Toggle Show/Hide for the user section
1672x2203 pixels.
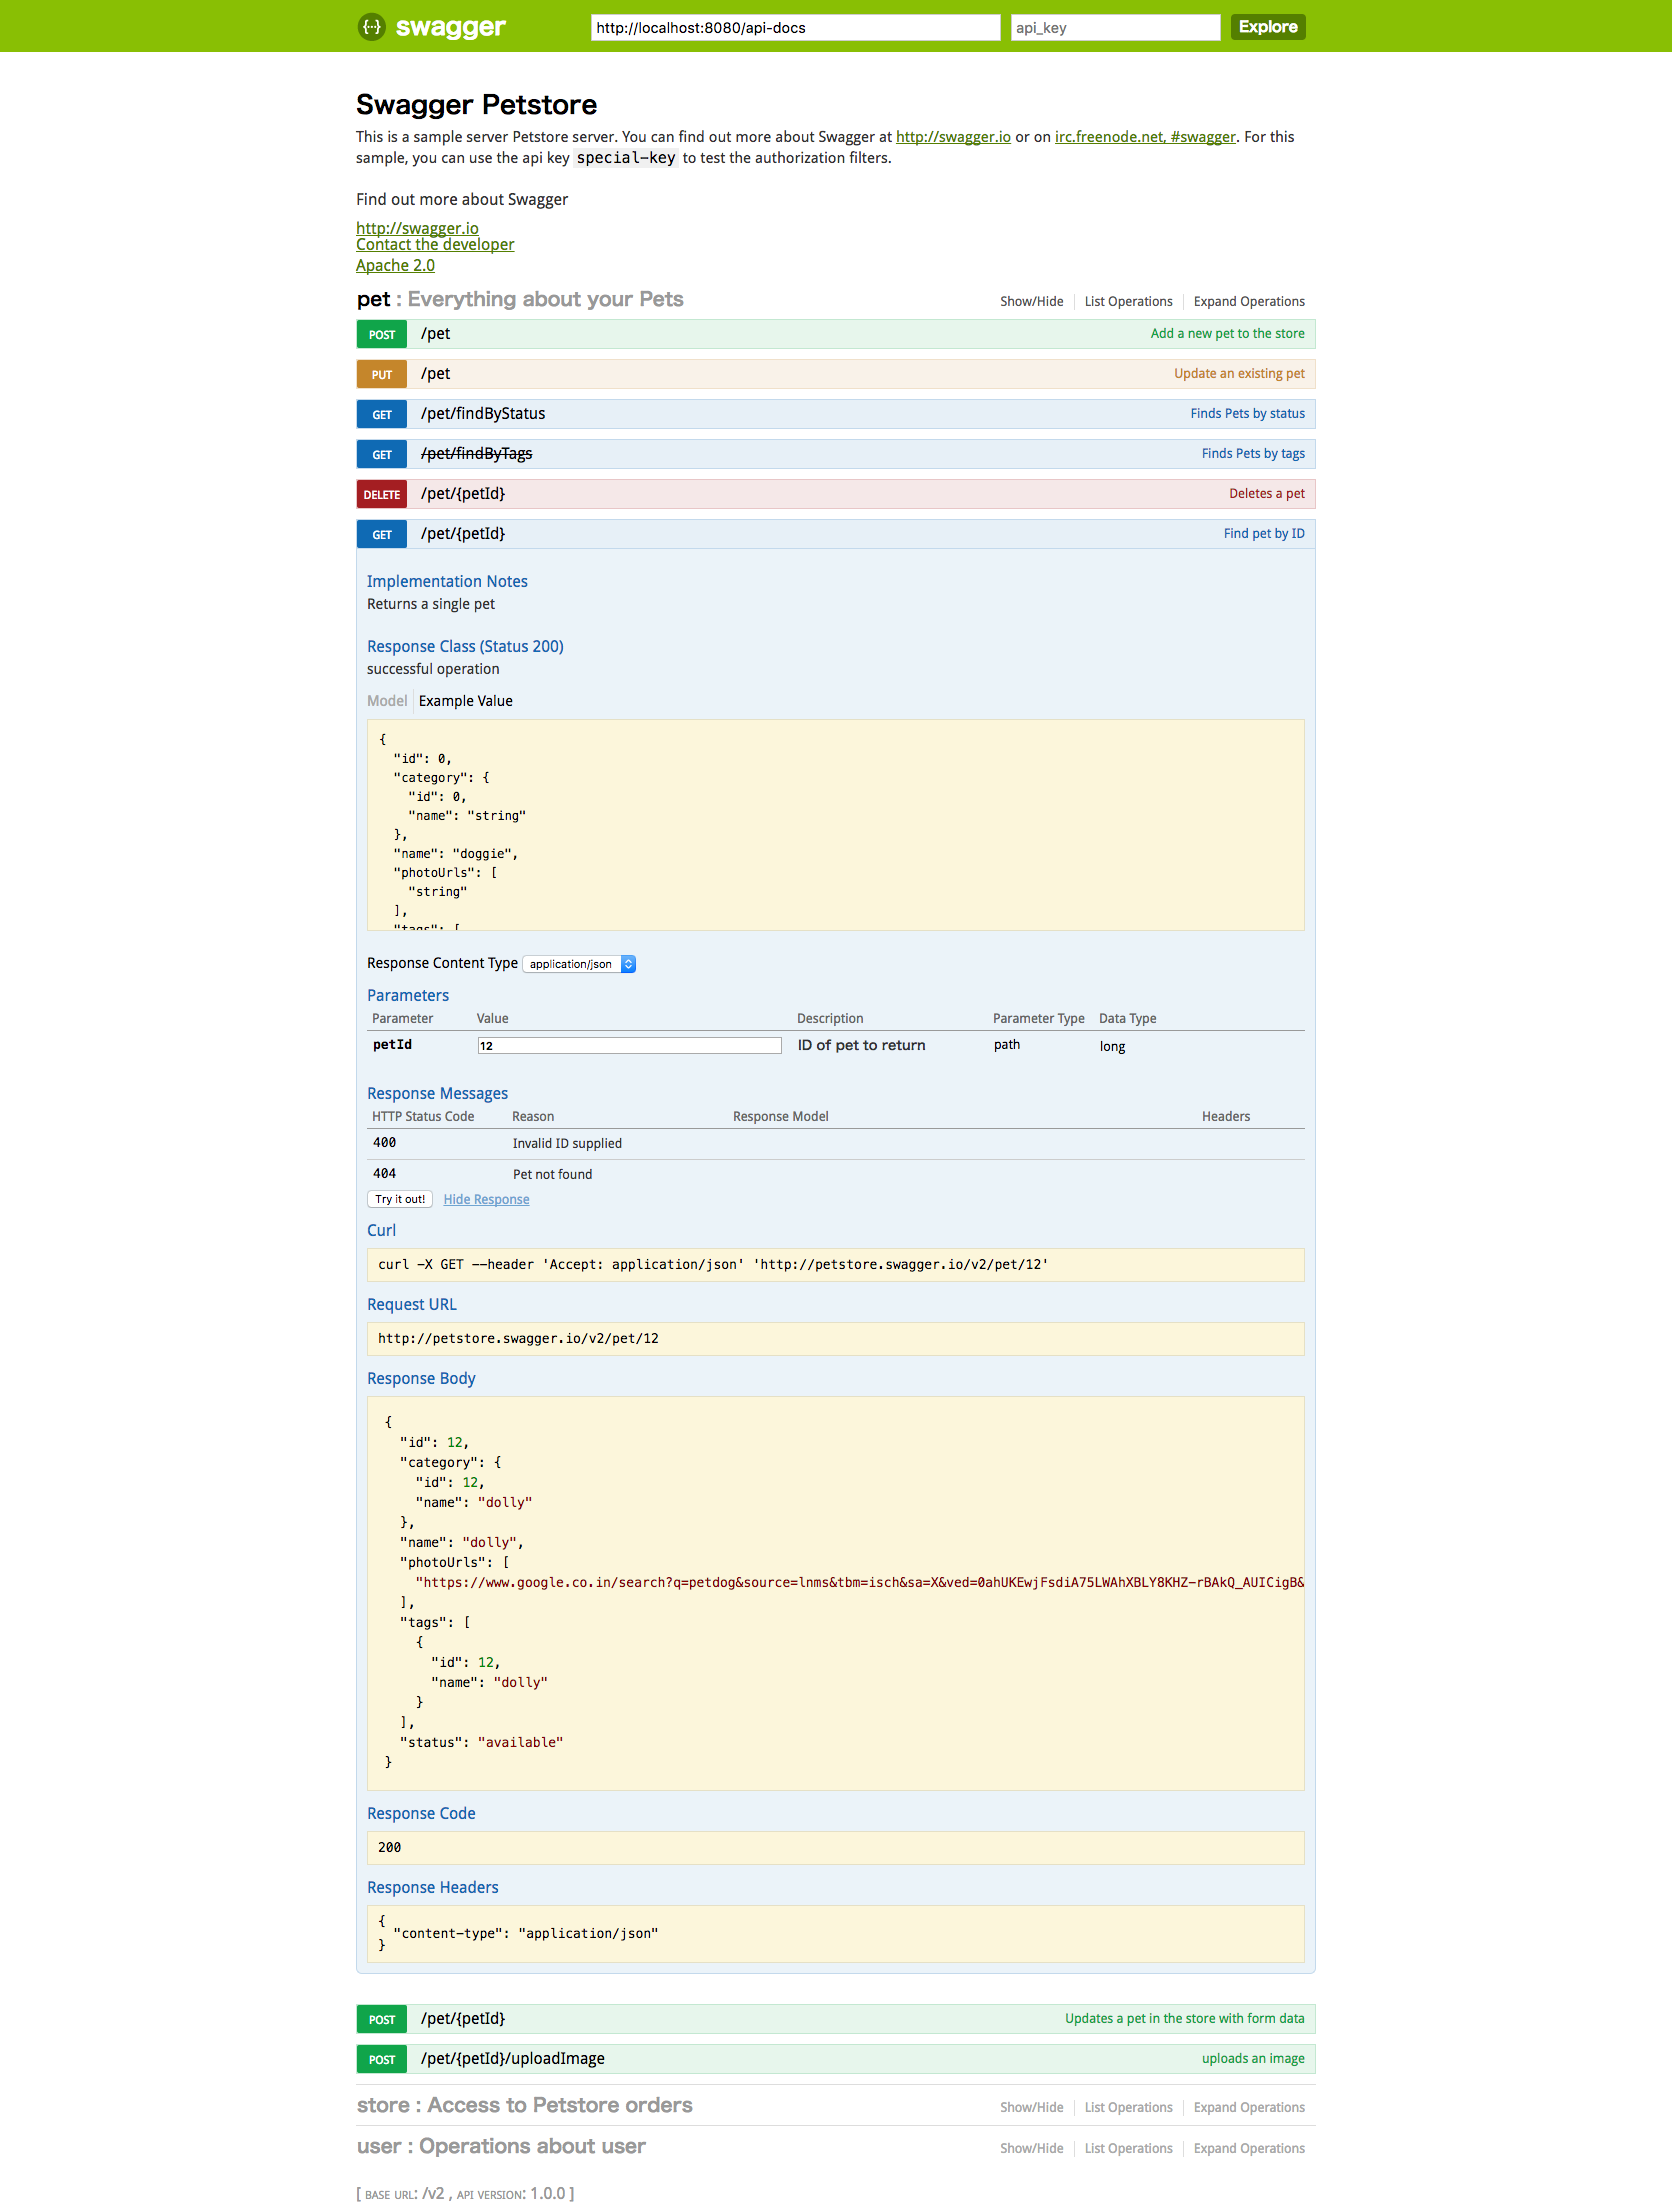(1031, 2148)
